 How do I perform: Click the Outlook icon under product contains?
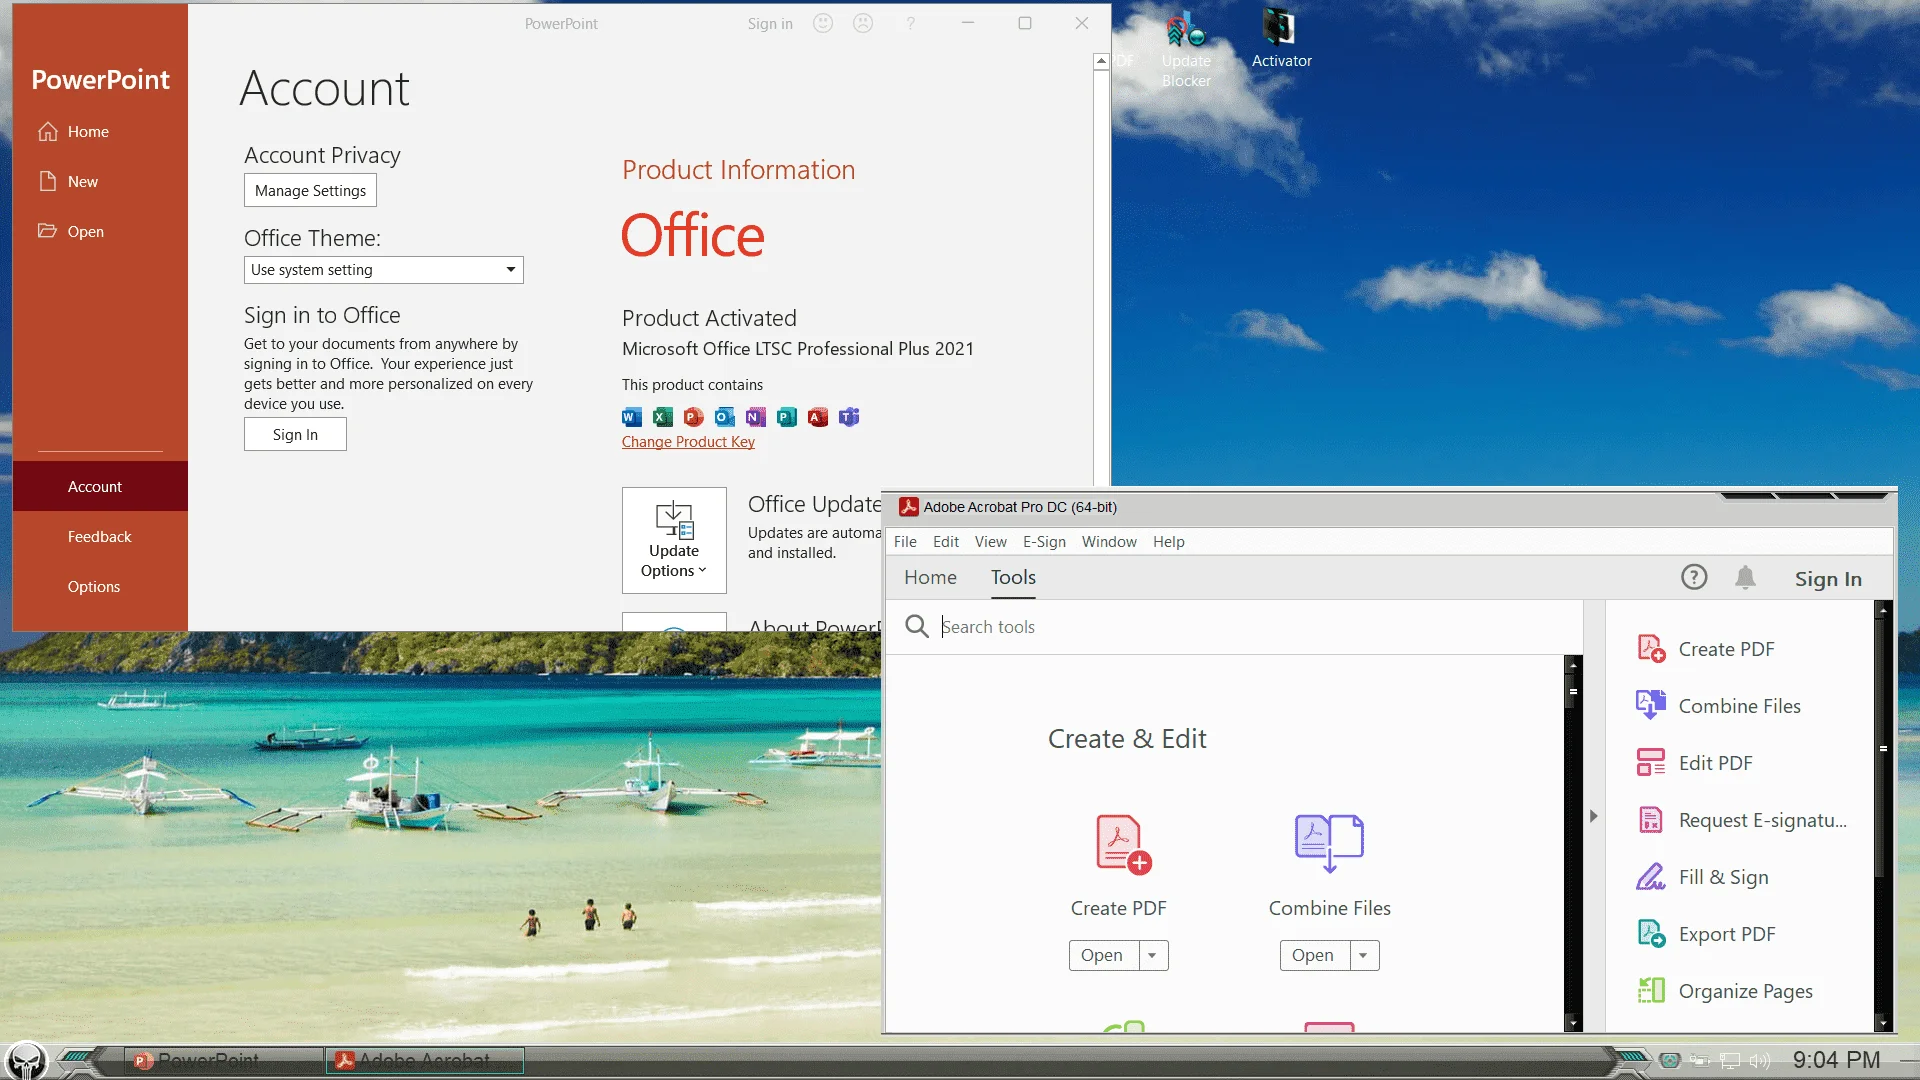click(725, 417)
